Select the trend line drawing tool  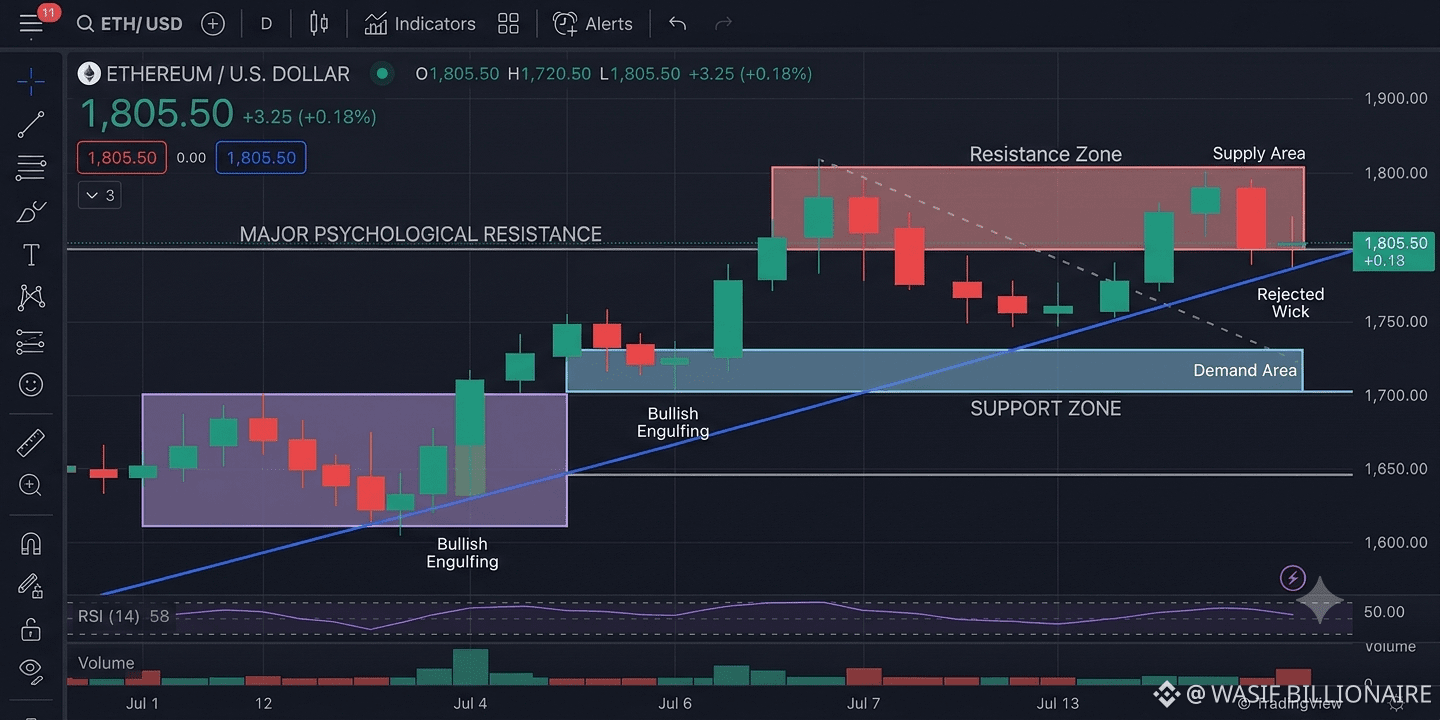click(31, 125)
